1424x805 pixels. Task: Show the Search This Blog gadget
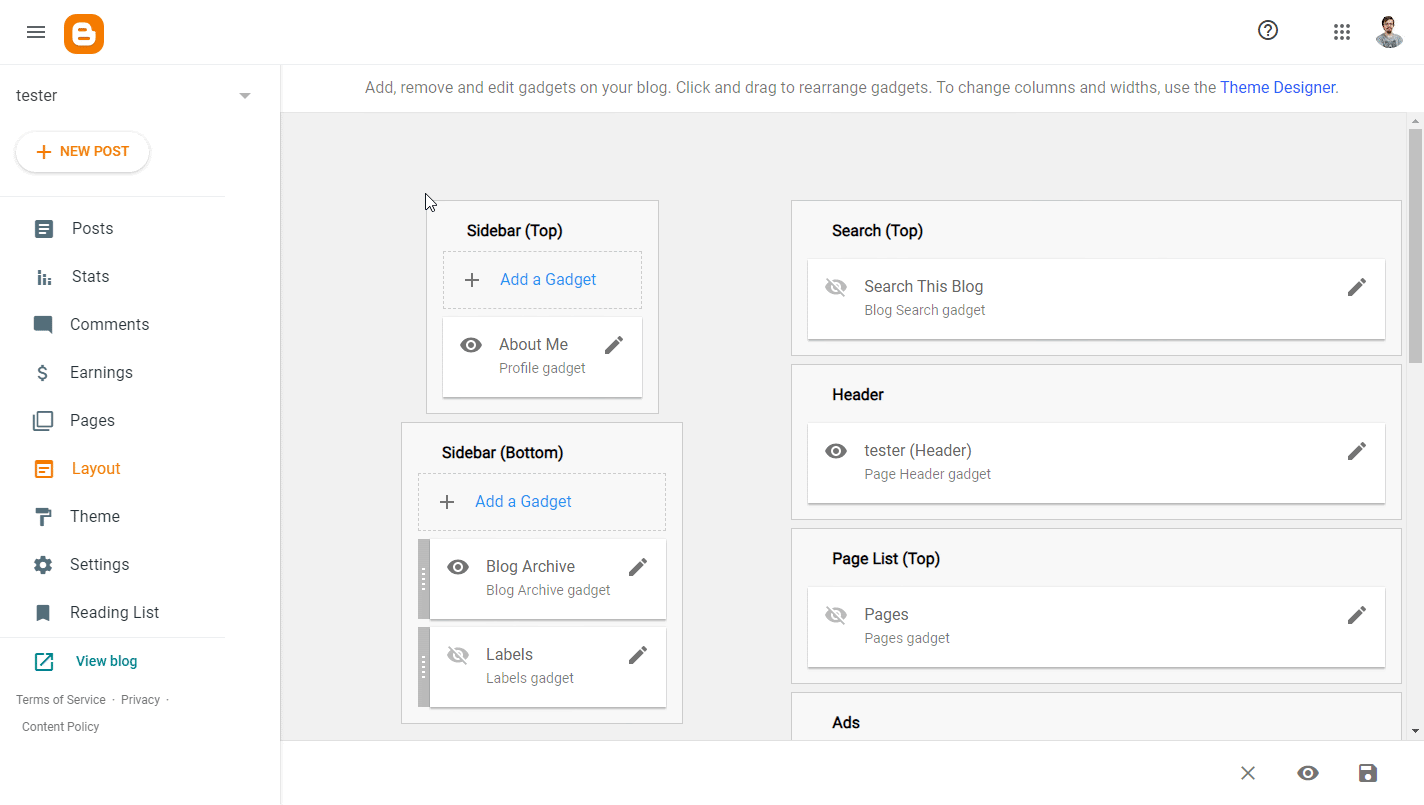pyautogui.click(x=835, y=287)
